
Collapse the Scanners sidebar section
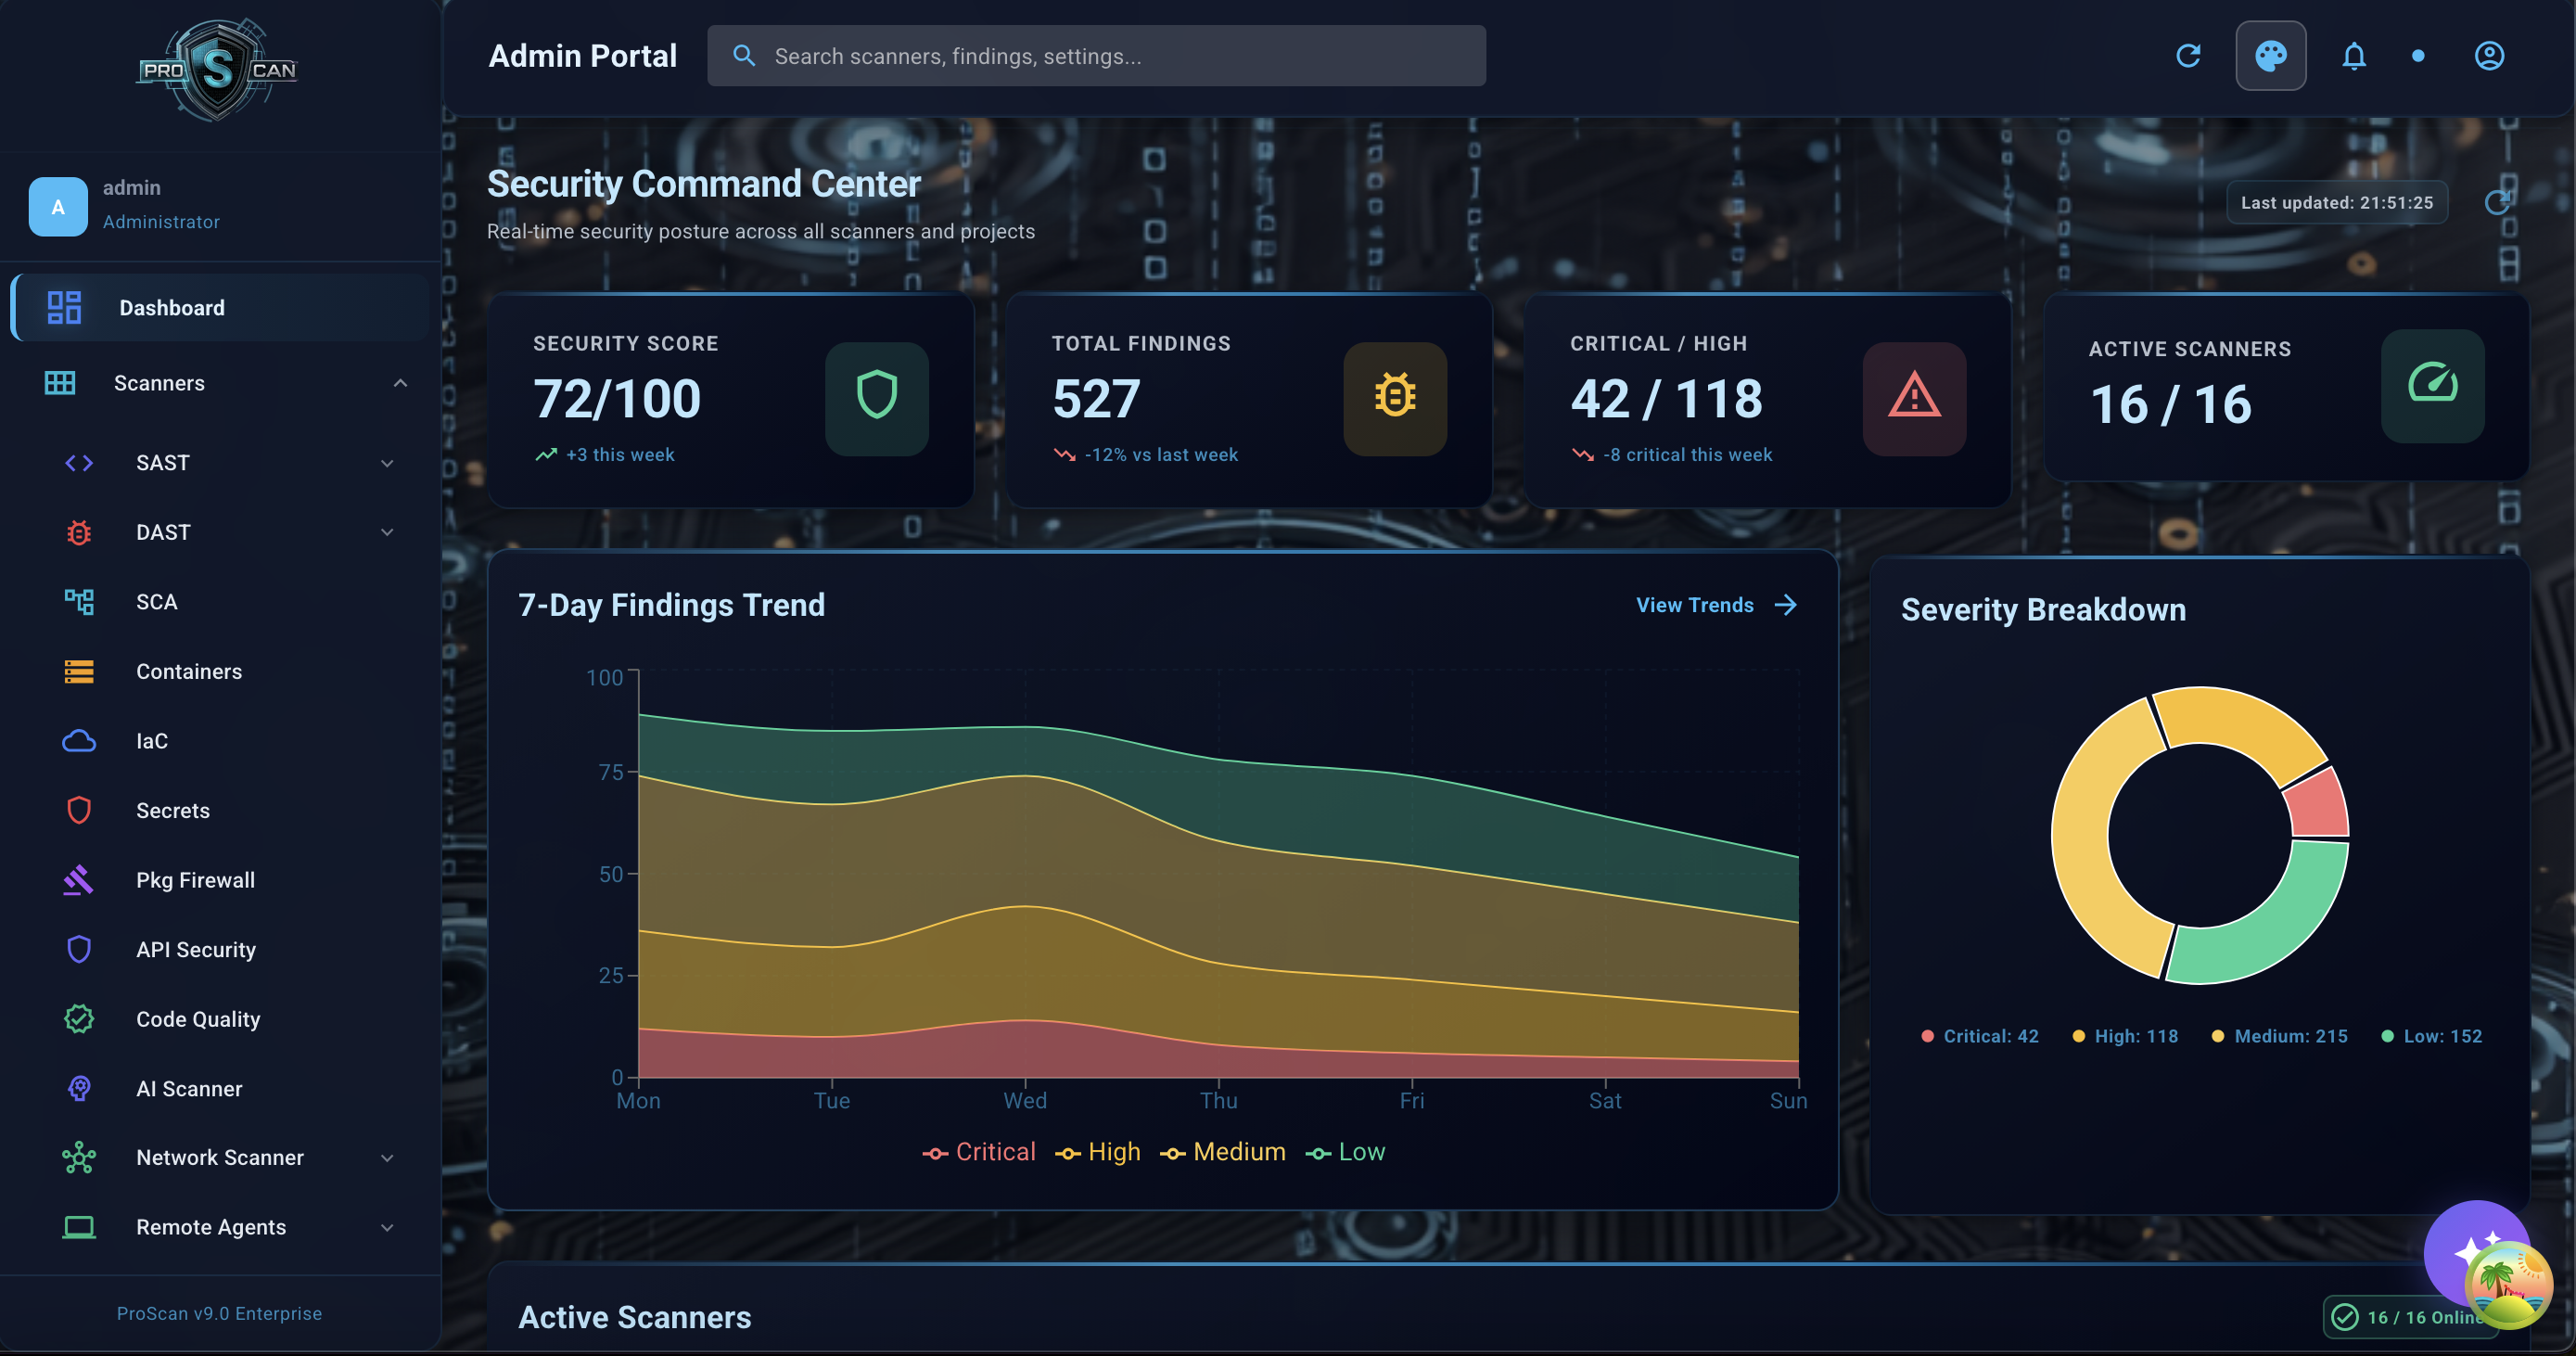coord(400,383)
